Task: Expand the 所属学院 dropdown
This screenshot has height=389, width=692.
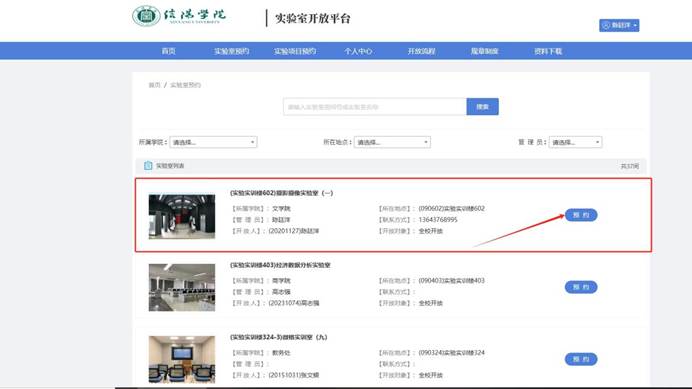Action: [213, 142]
